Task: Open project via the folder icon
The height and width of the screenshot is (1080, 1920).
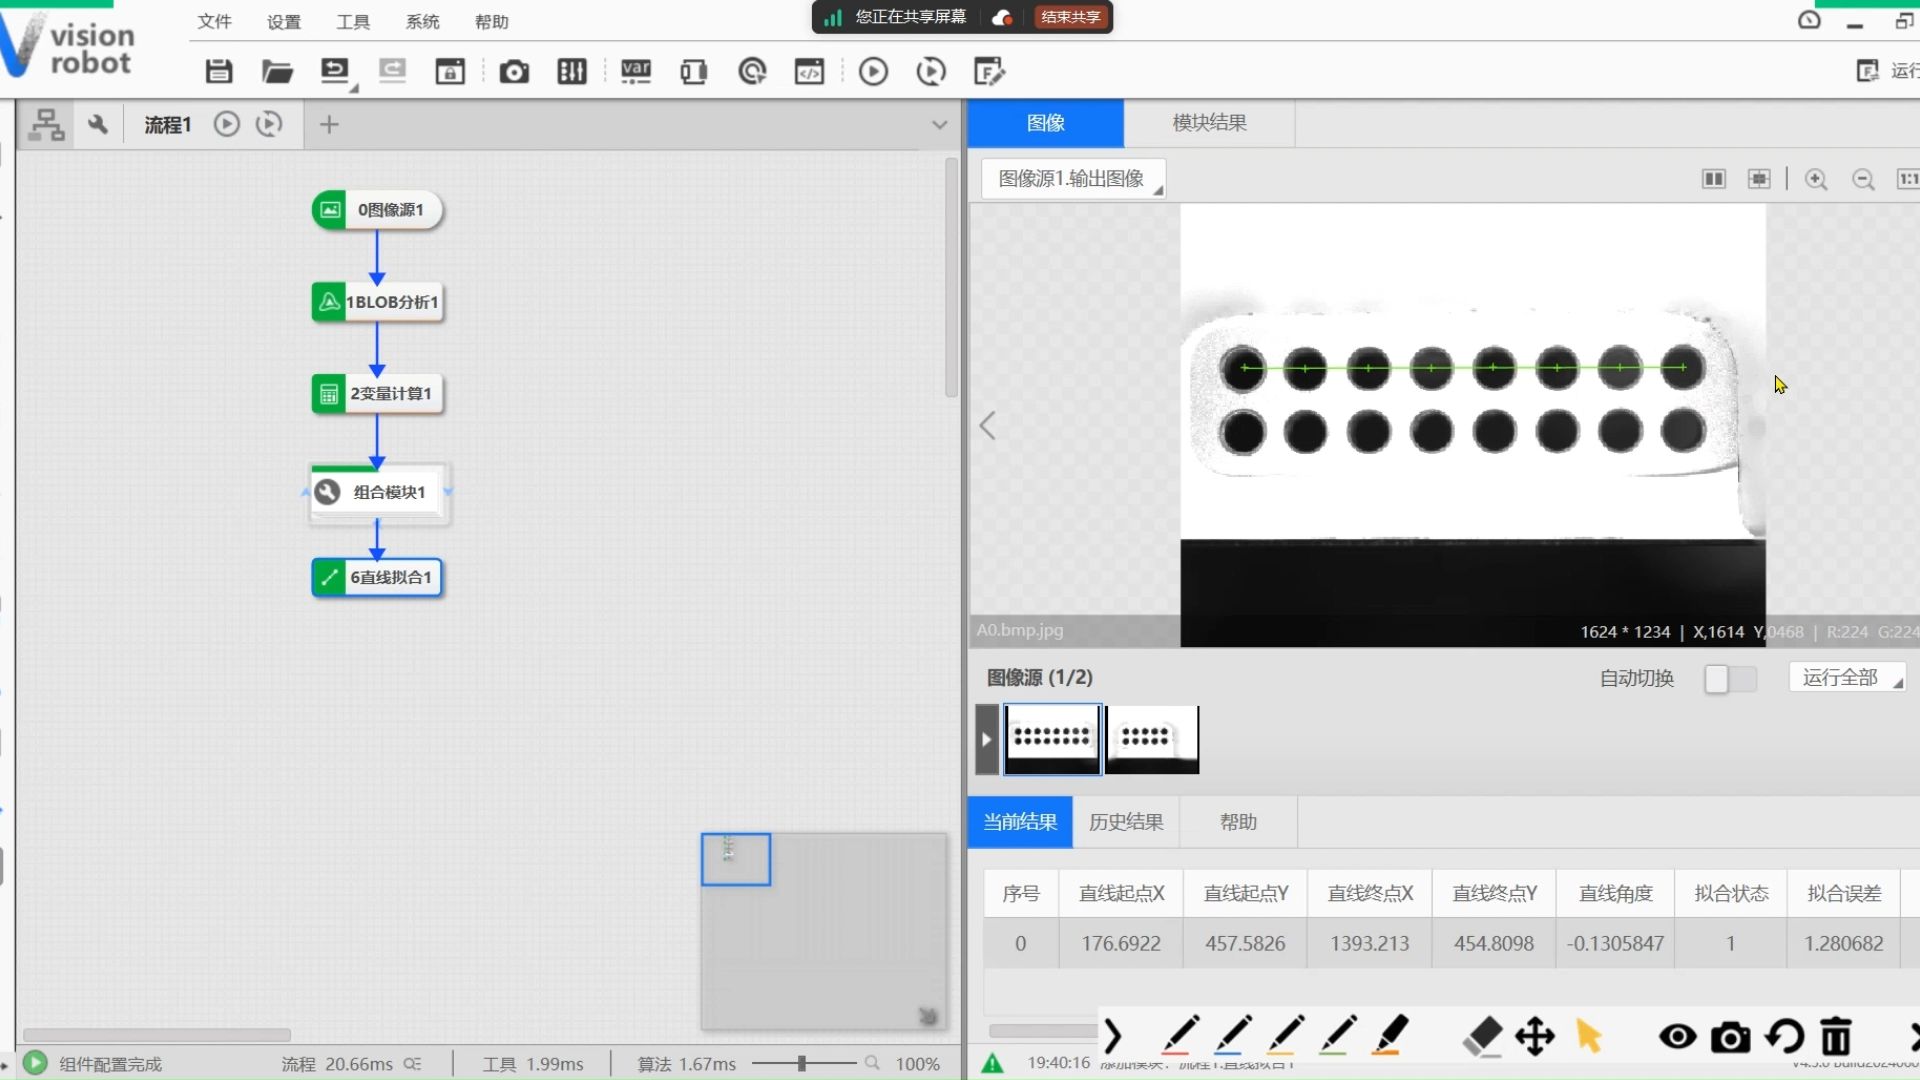Action: coord(277,71)
